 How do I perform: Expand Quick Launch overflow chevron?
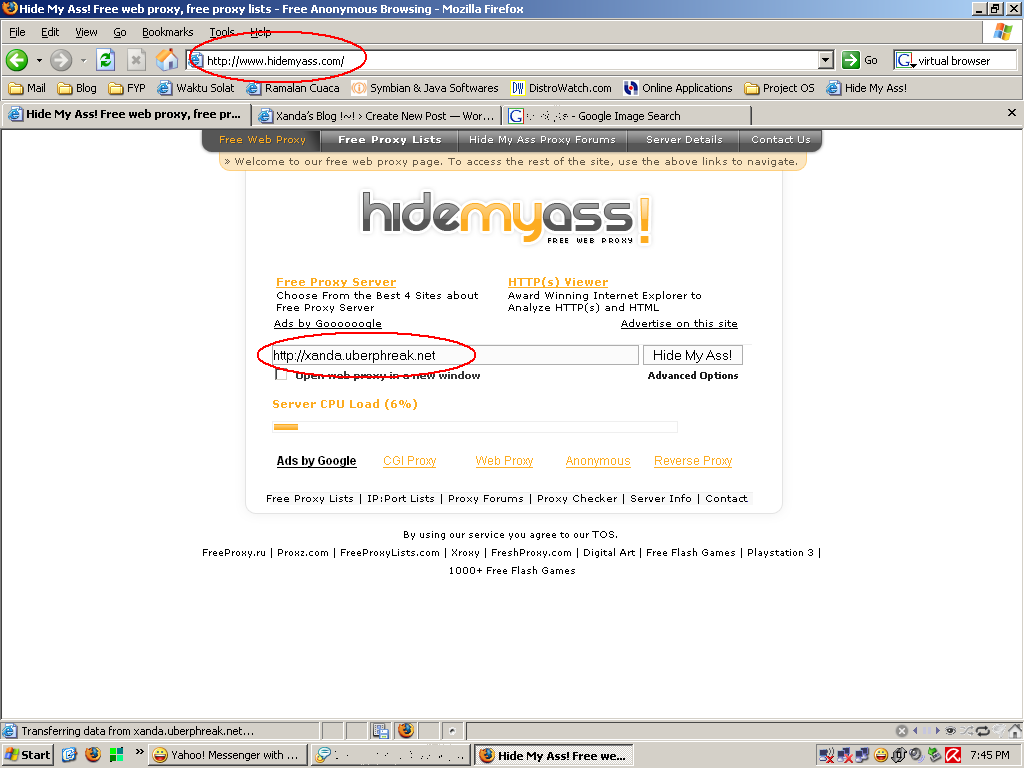(139, 752)
